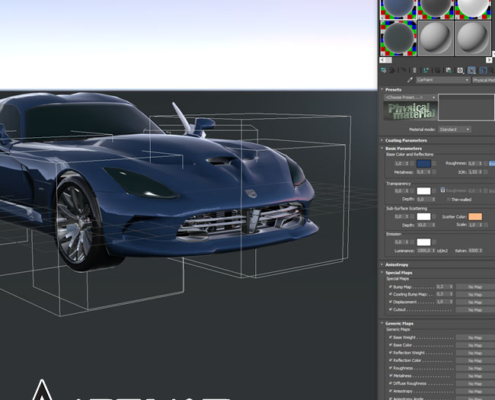Click the Put to Library icon
This screenshot has width=495, height=400.
point(449,70)
